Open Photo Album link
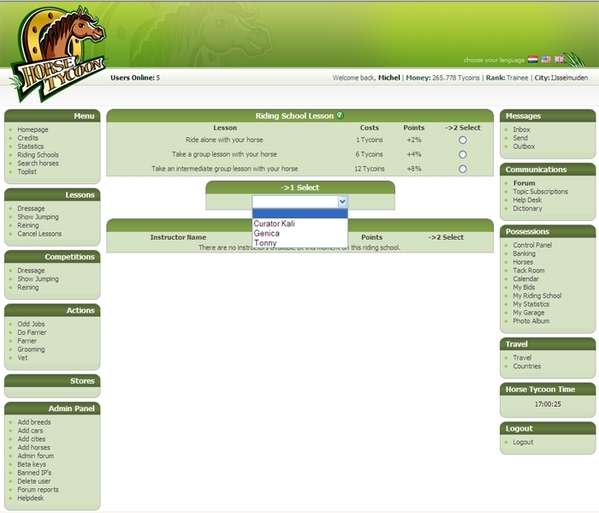This screenshot has height=513, width=599. [x=531, y=321]
